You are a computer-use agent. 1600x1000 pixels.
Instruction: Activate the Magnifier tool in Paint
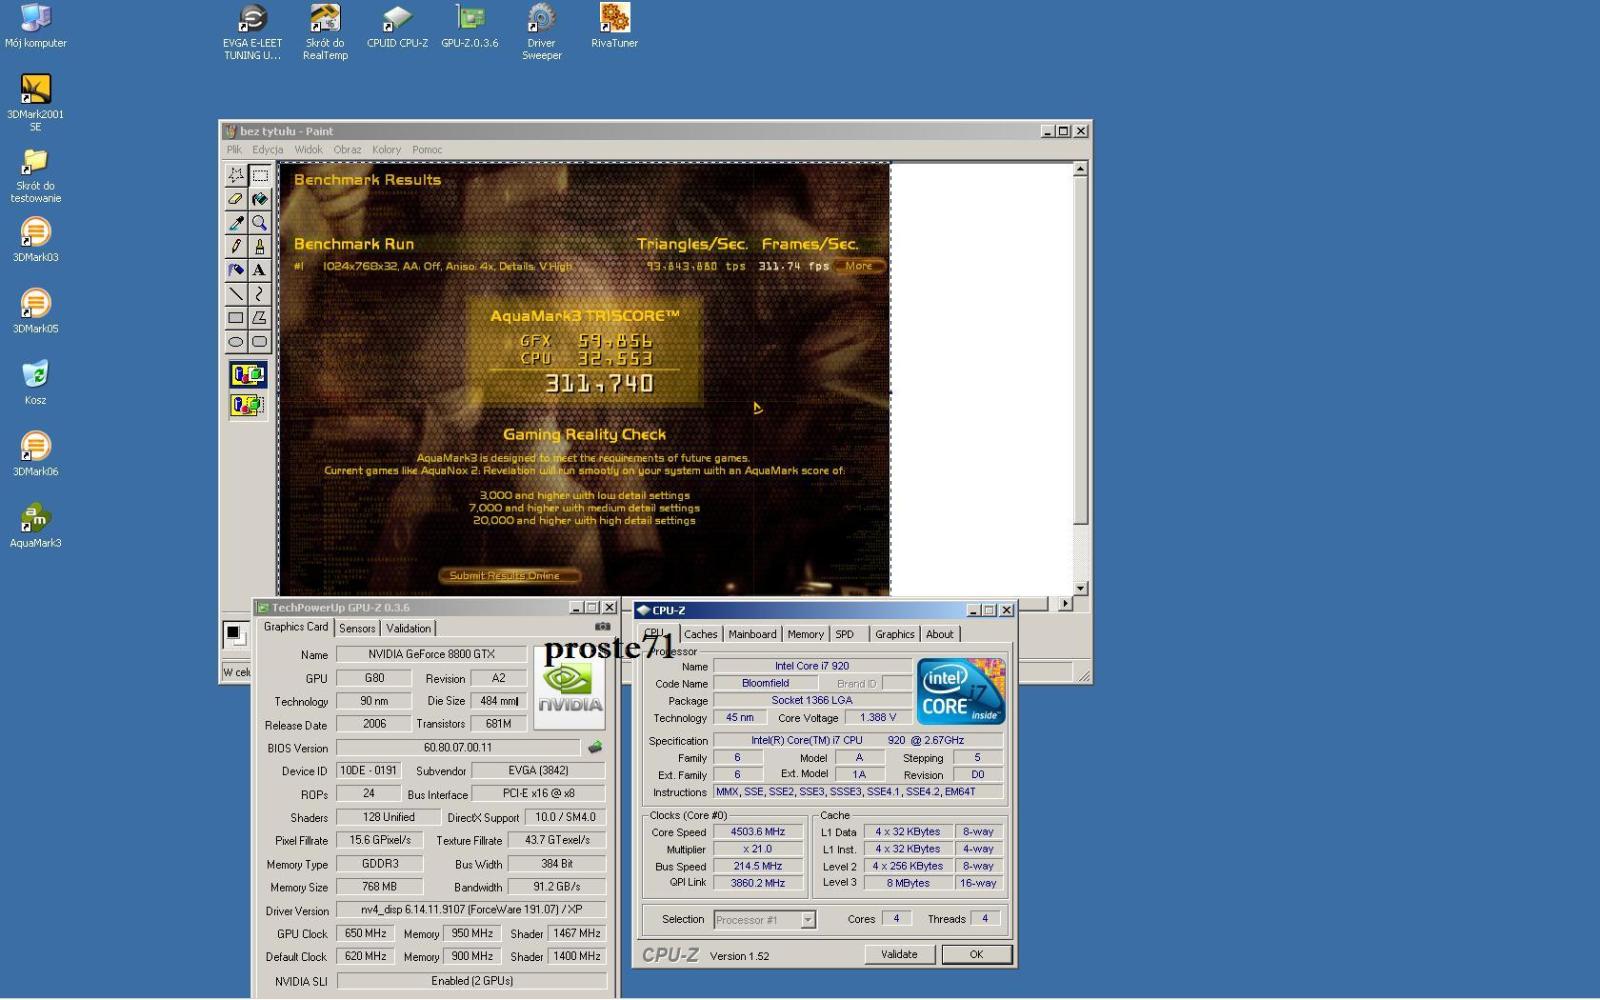point(260,223)
